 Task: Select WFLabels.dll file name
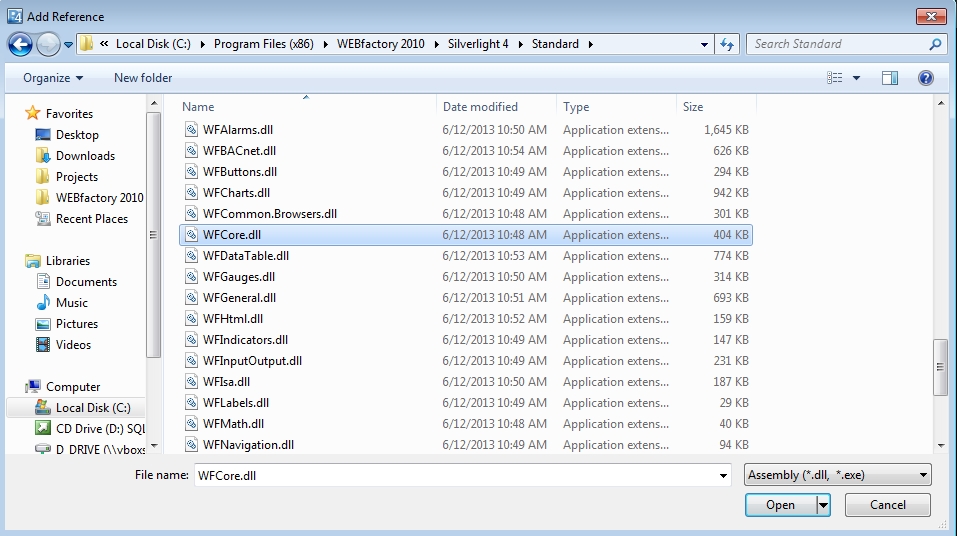[x=236, y=403]
